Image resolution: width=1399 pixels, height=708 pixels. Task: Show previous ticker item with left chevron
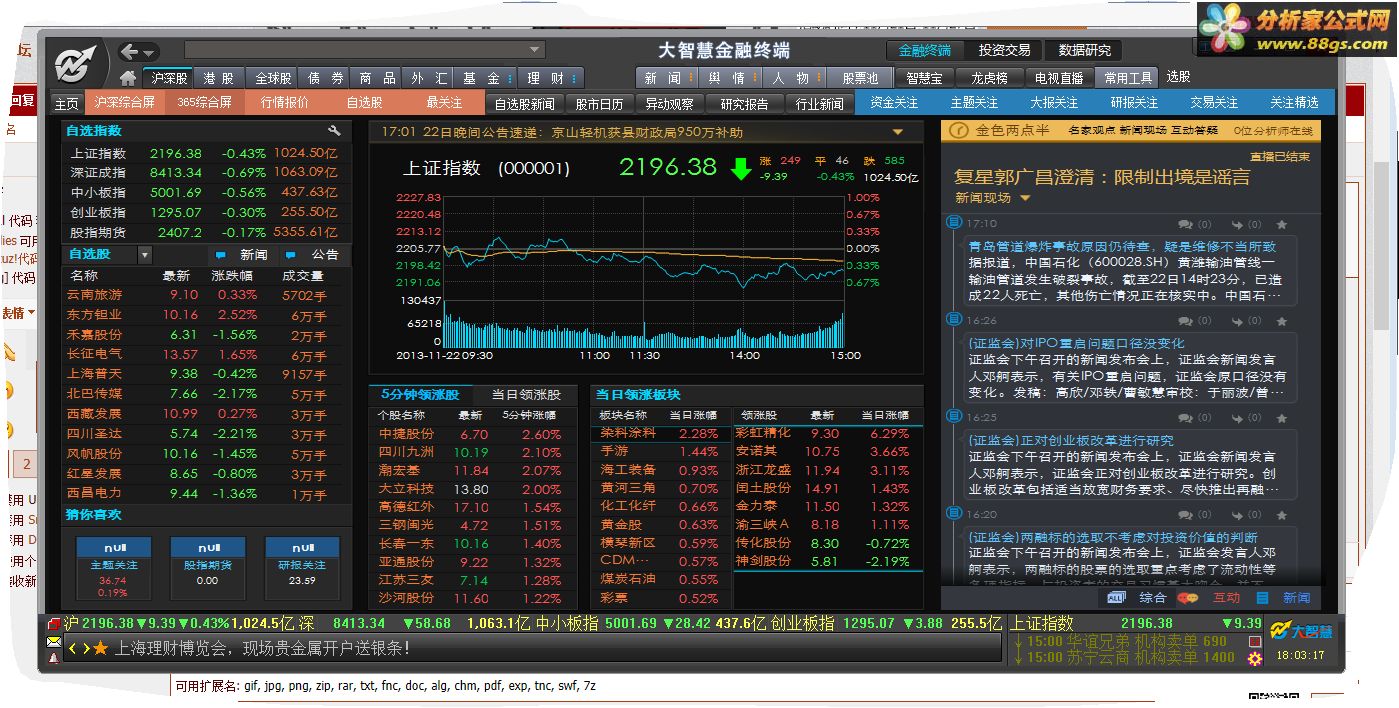(x=72, y=649)
